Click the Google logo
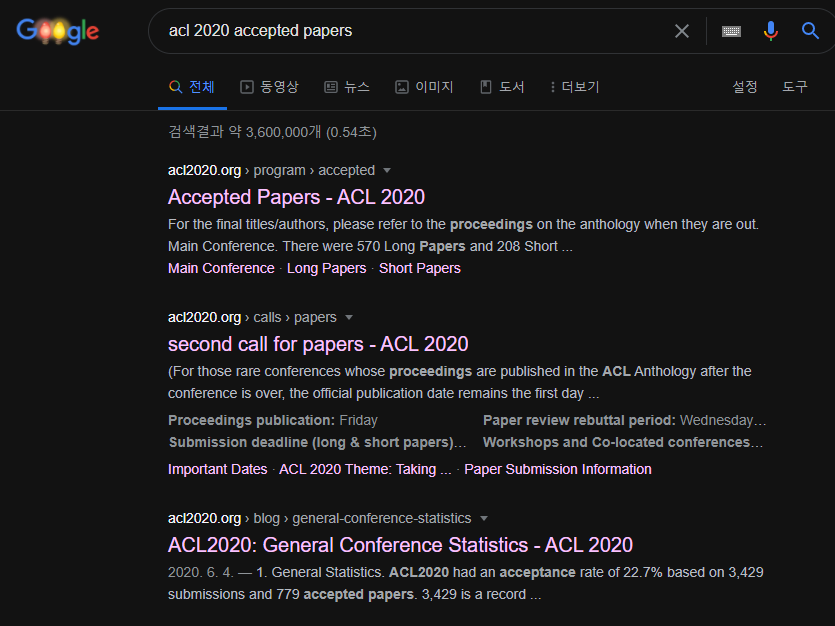This screenshot has height=626, width=835. pyautogui.click(x=58, y=31)
